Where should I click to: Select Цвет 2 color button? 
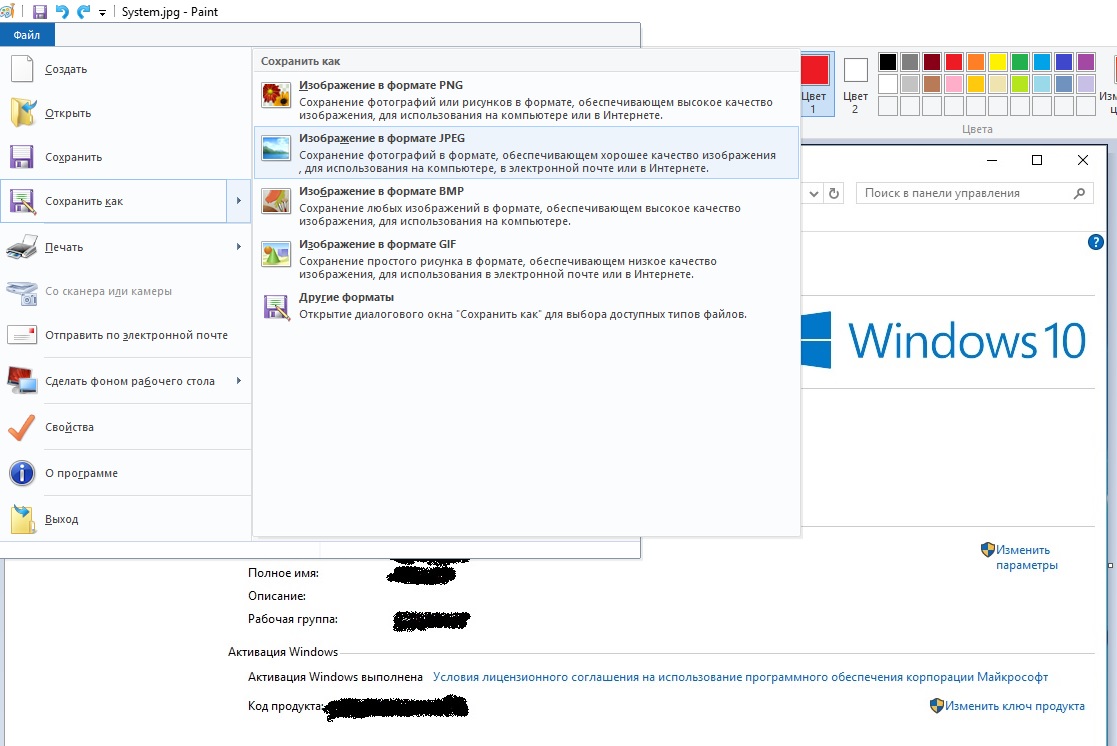(x=855, y=84)
